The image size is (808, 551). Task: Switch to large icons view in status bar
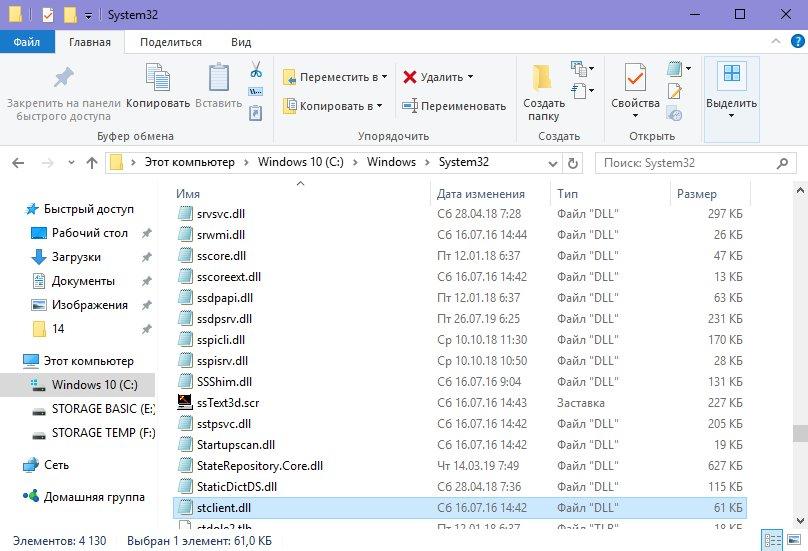click(x=794, y=540)
